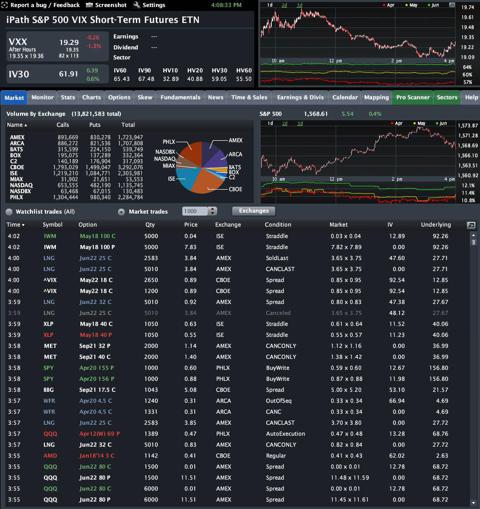Click the expand icon on the VXX chart corner

click(452, 5)
